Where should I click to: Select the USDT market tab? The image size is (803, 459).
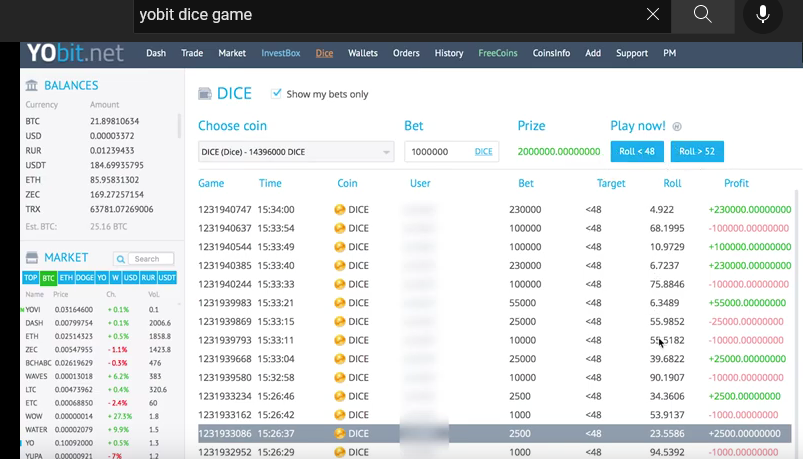(x=167, y=278)
